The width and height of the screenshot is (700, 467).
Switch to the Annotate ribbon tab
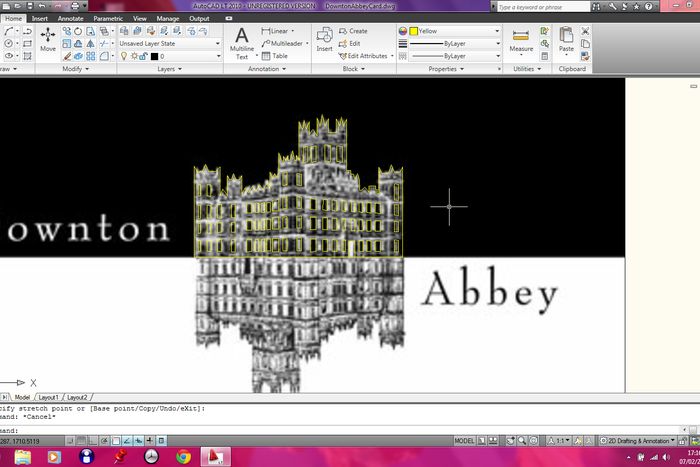click(70, 18)
